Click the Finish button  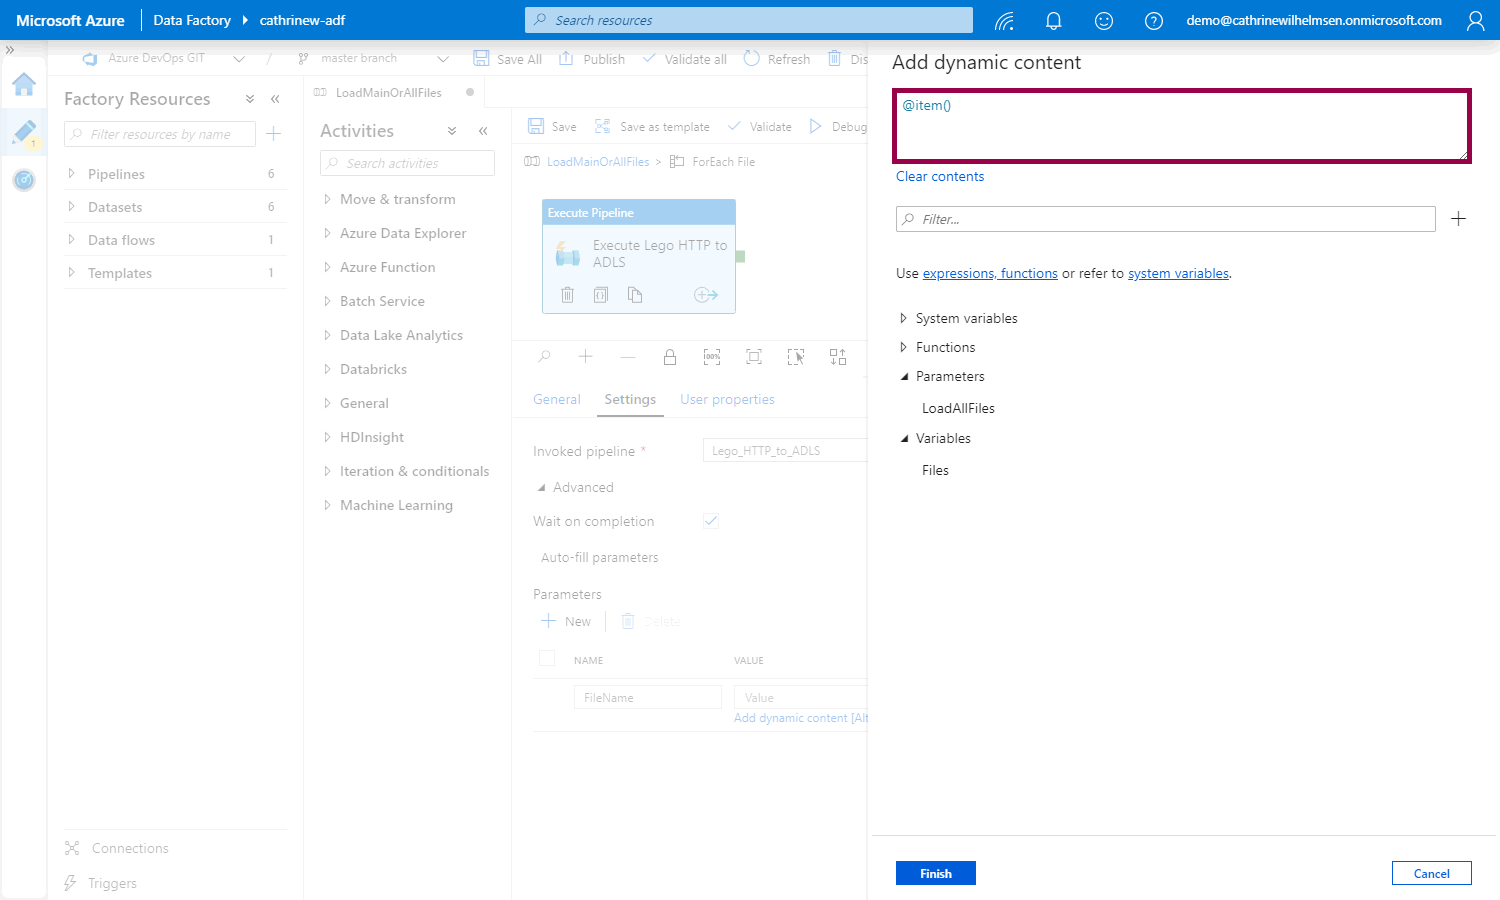pyautogui.click(x=935, y=873)
